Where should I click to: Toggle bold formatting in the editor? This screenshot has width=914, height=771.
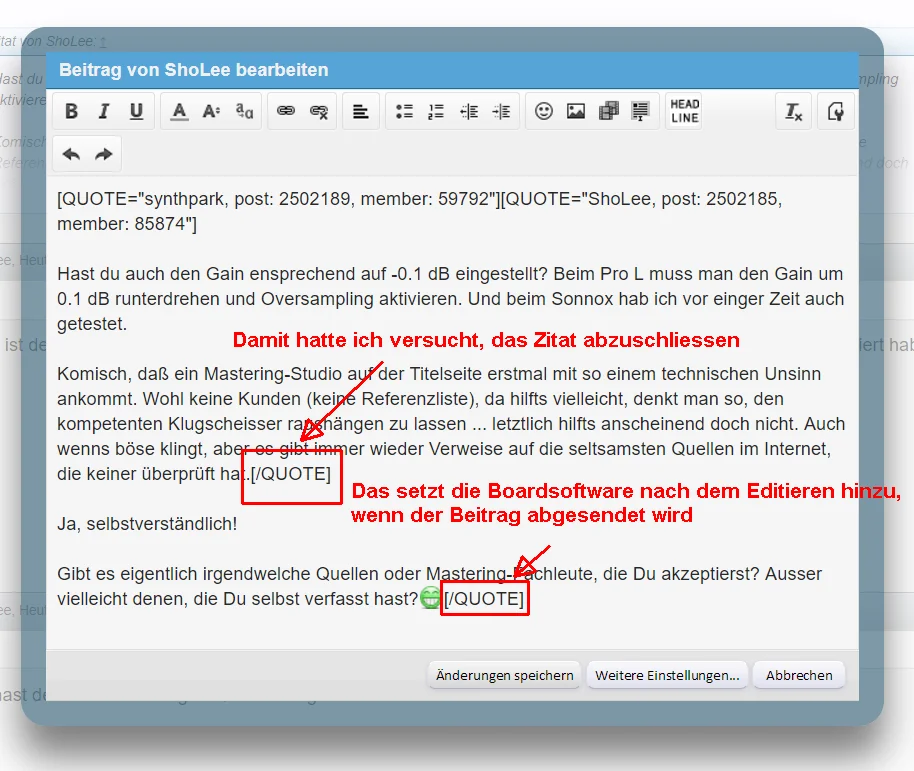click(71, 111)
